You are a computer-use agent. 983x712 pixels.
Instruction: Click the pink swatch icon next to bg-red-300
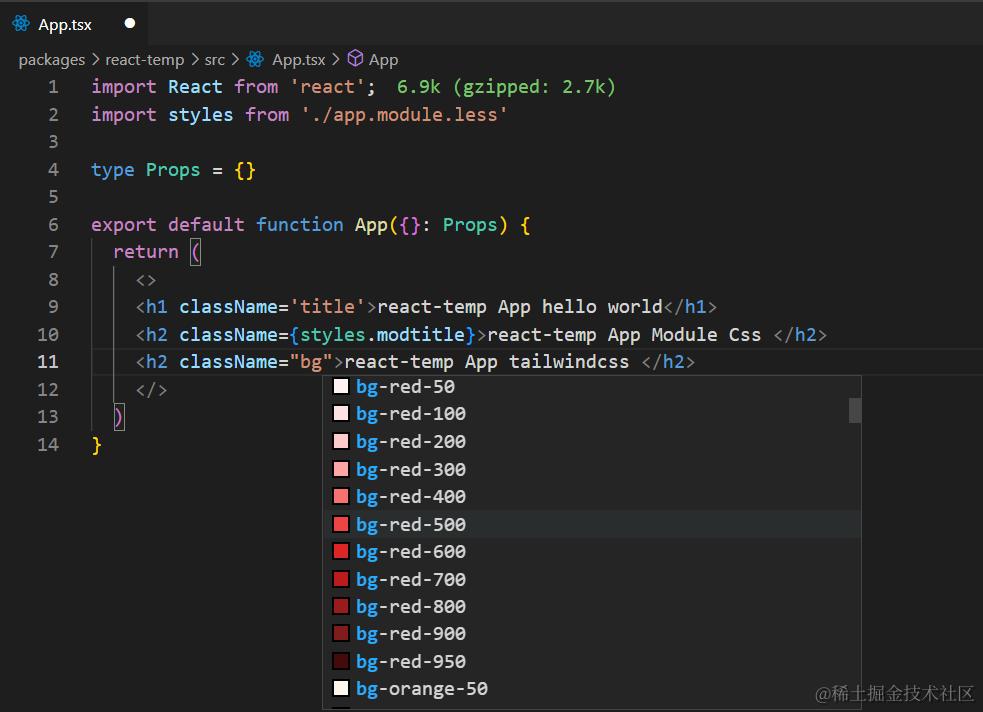pos(339,469)
